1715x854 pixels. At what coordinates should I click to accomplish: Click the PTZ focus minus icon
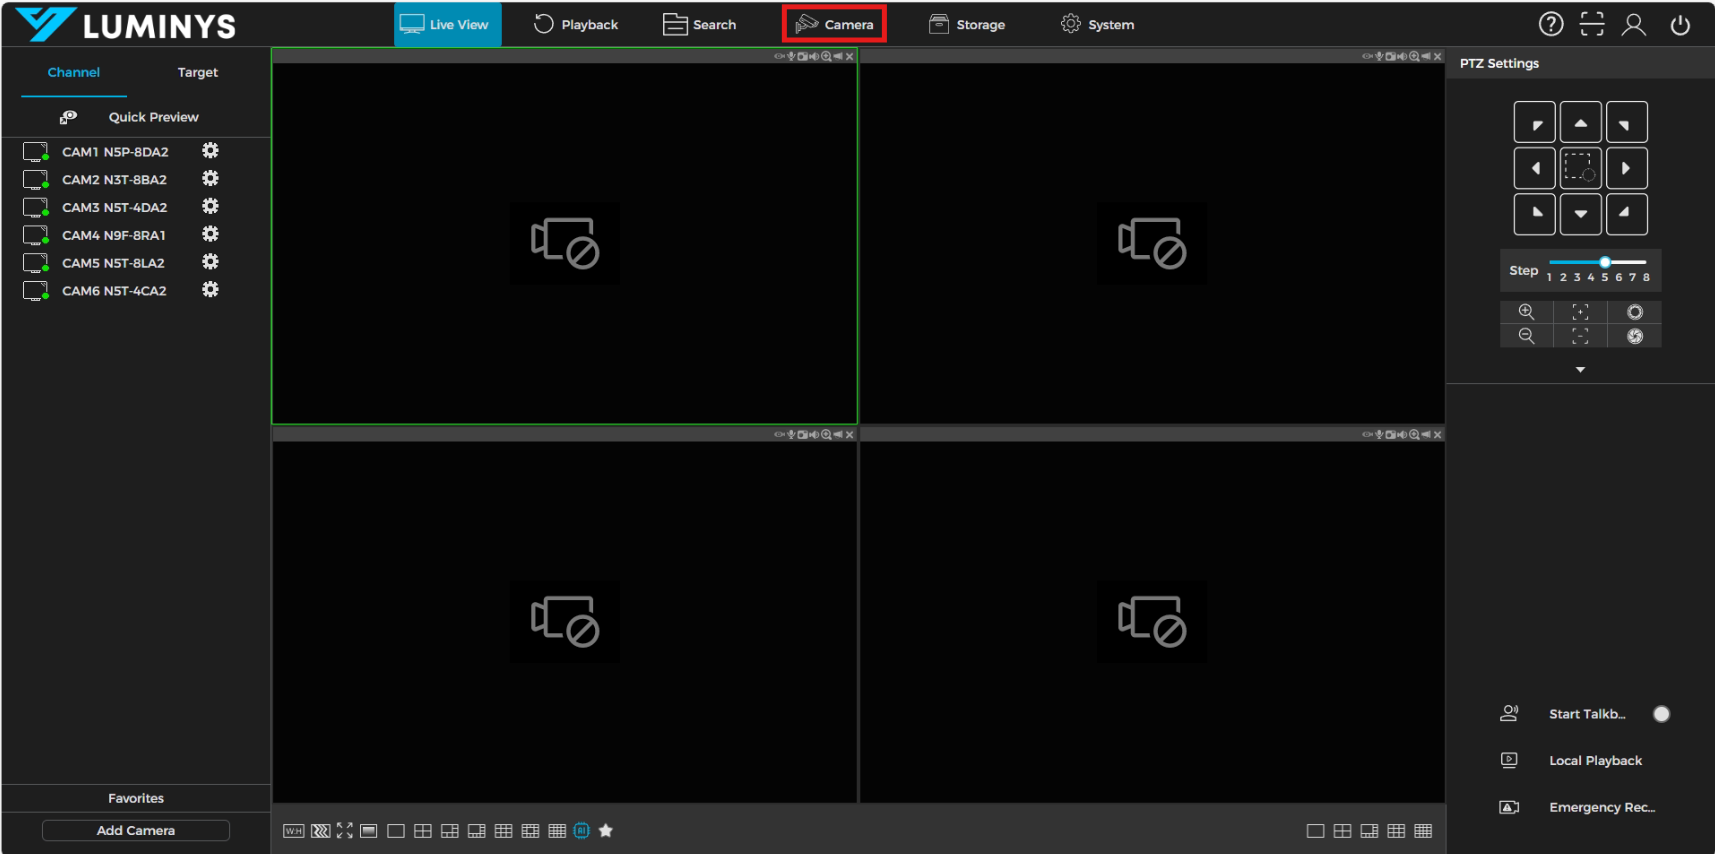pyautogui.click(x=1580, y=336)
